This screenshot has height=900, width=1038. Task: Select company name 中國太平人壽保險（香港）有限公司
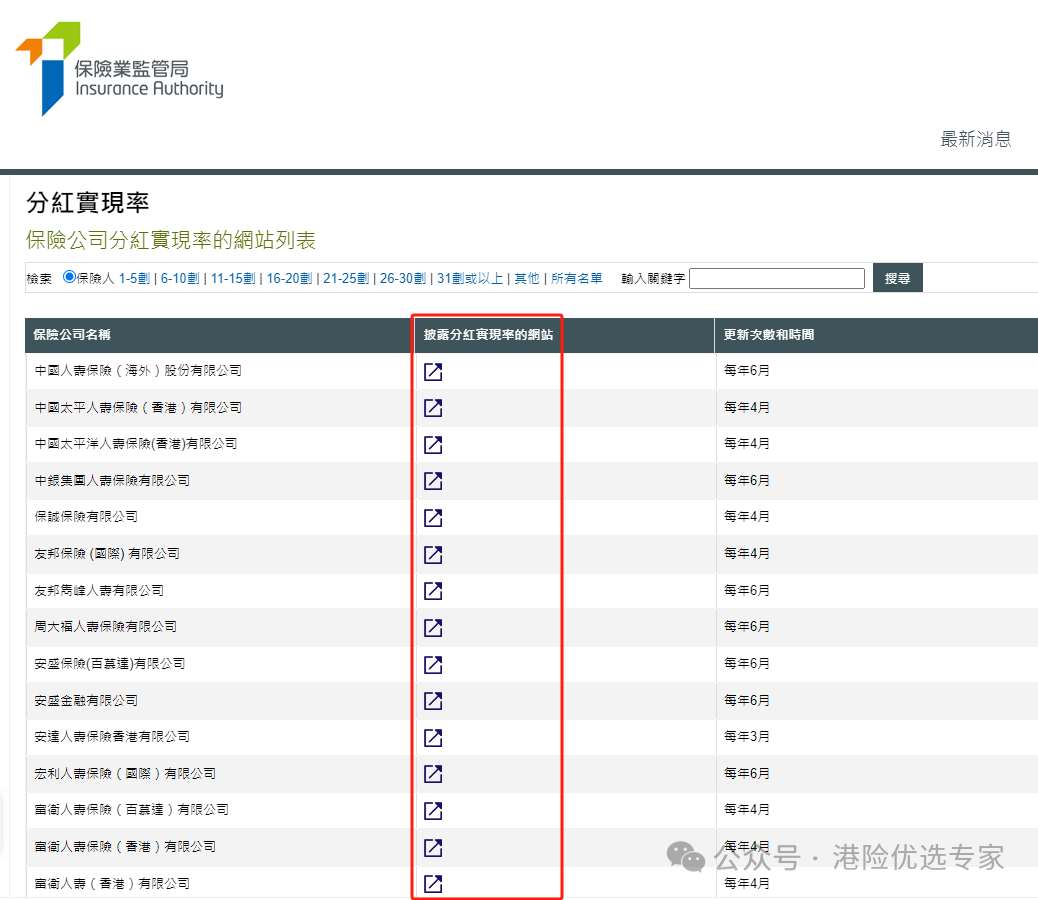(138, 408)
